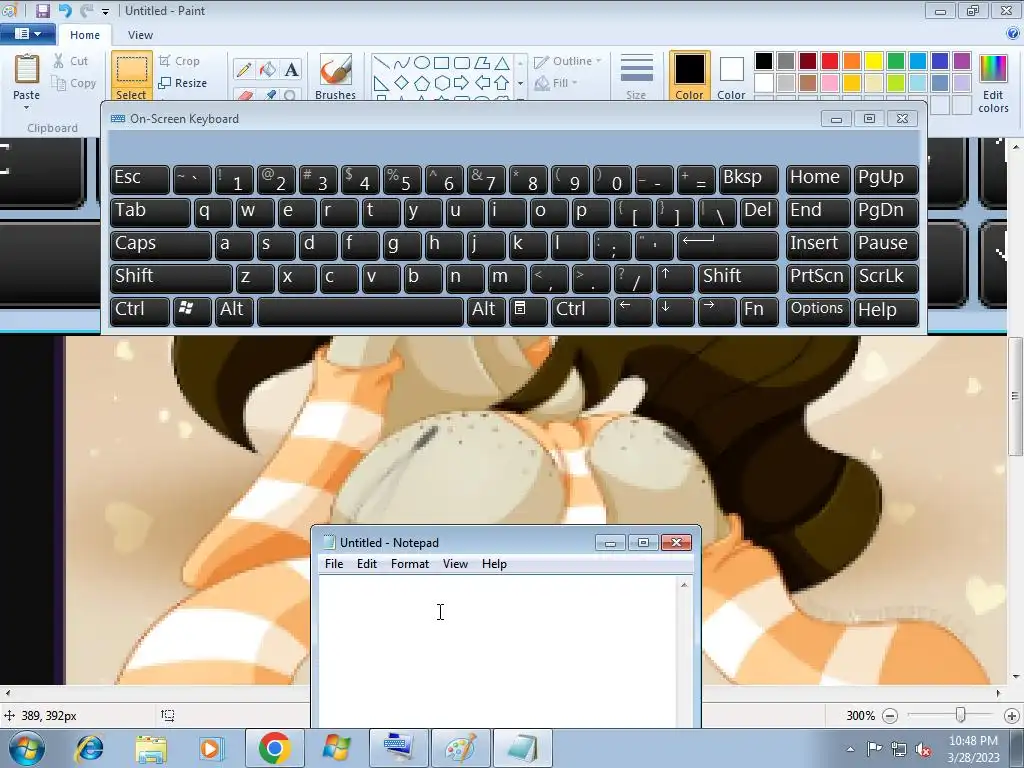Click the Undo arrow in Paint title bar
Image resolution: width=1024 pixels, height=768 pixels.
65,10
